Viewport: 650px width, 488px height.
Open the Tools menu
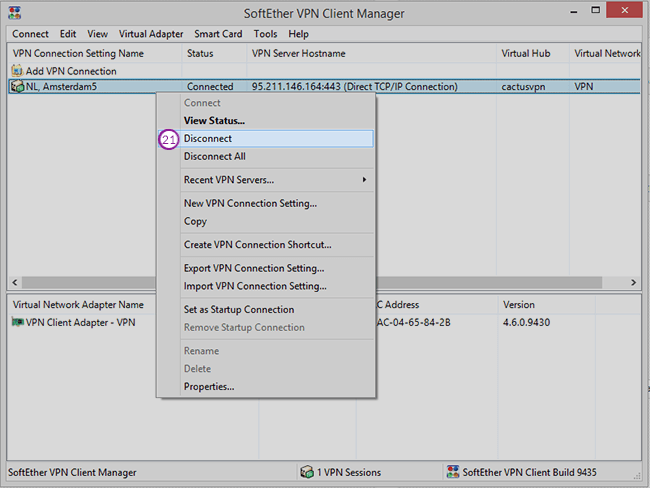click(265, 34)
